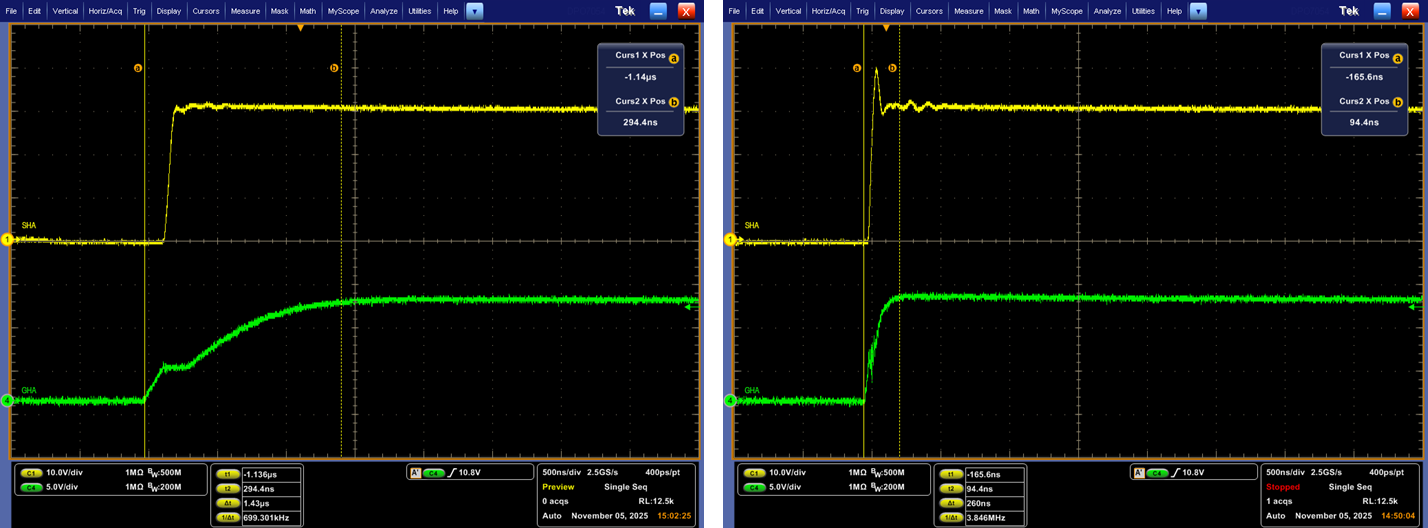Toggle the t2 cursor badge showing 94.4ns
The height and width of the screenshot is (528, 1428).
952,489
